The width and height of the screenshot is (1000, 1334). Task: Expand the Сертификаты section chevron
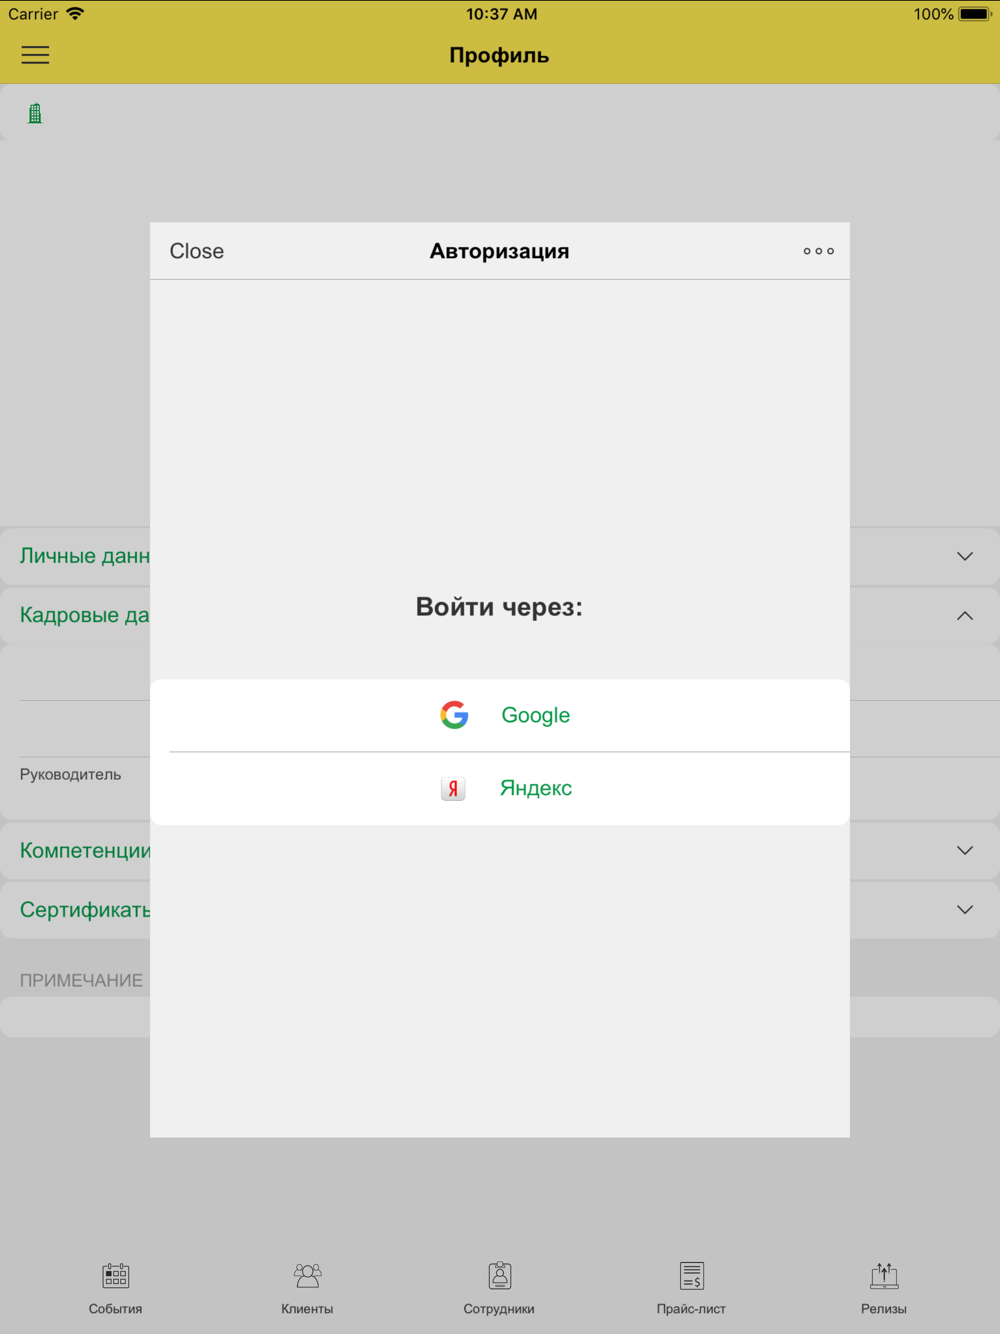tap(965, 909)
